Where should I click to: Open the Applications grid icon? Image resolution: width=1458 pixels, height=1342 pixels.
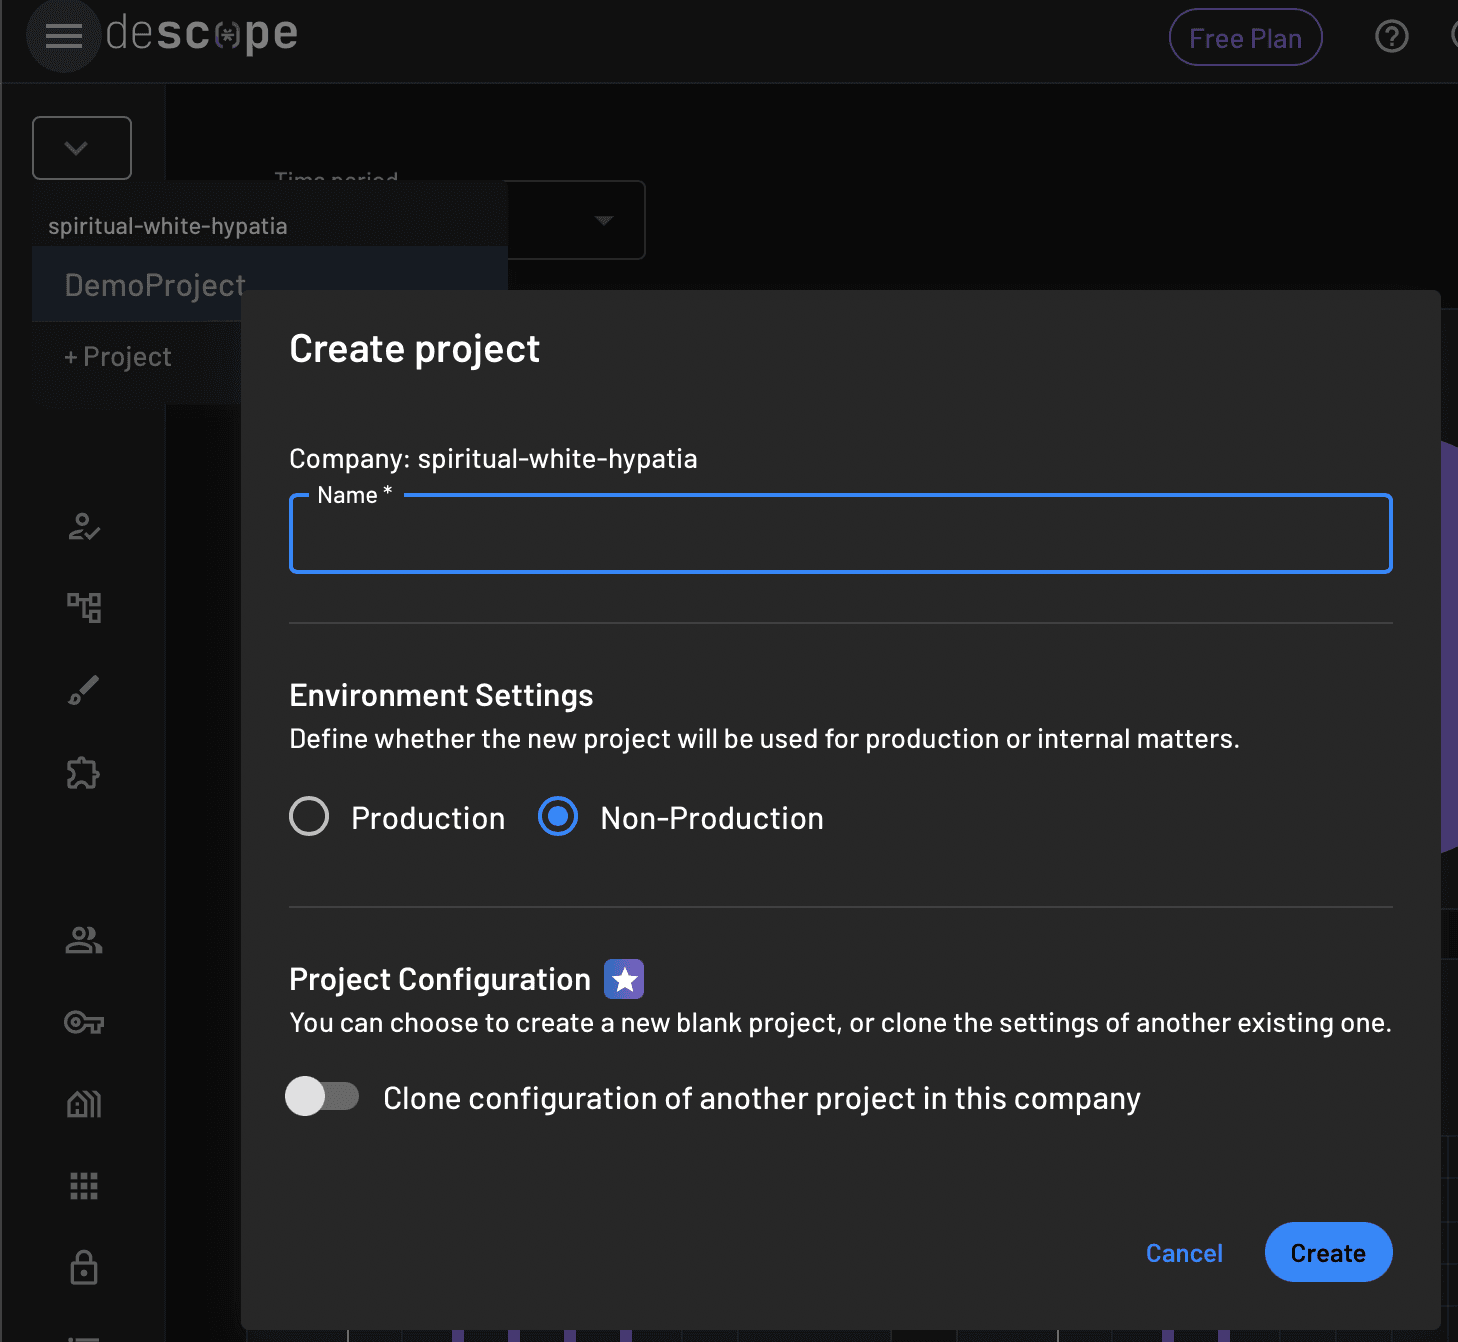tap(84, 1186)
